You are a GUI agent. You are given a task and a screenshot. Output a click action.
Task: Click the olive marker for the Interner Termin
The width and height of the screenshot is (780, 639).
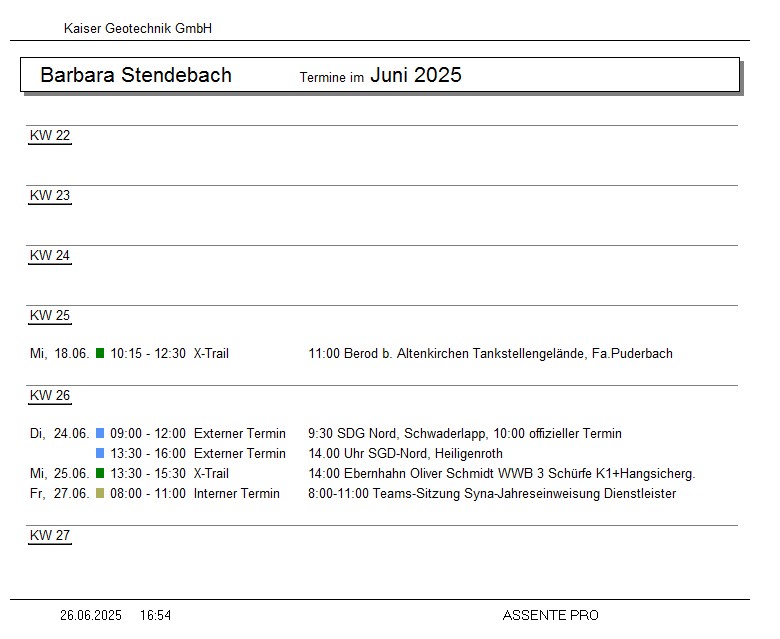pos(100,493)
